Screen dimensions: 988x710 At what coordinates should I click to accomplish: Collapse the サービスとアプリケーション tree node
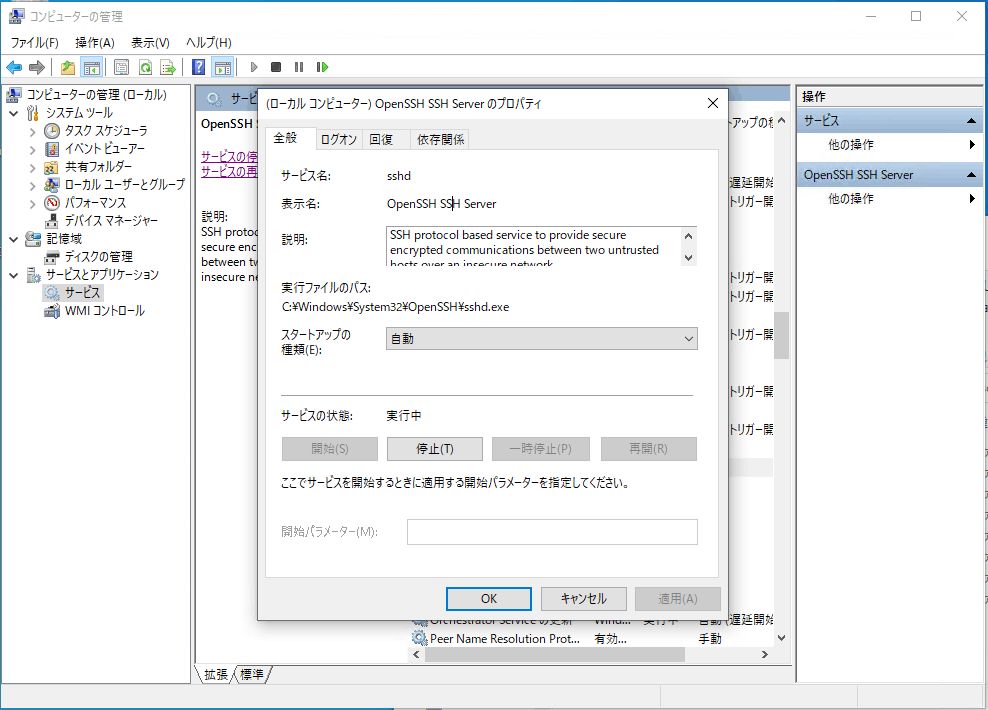coord(14,275)
